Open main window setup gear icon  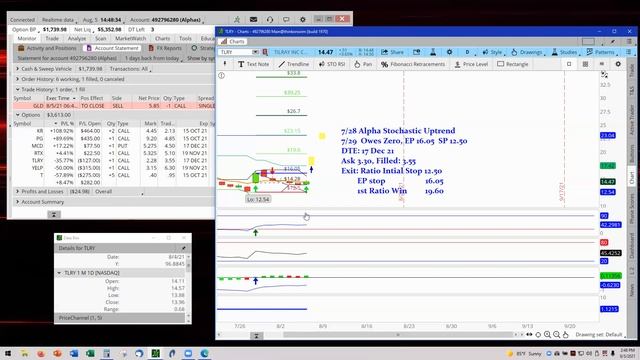pos(302,19)
